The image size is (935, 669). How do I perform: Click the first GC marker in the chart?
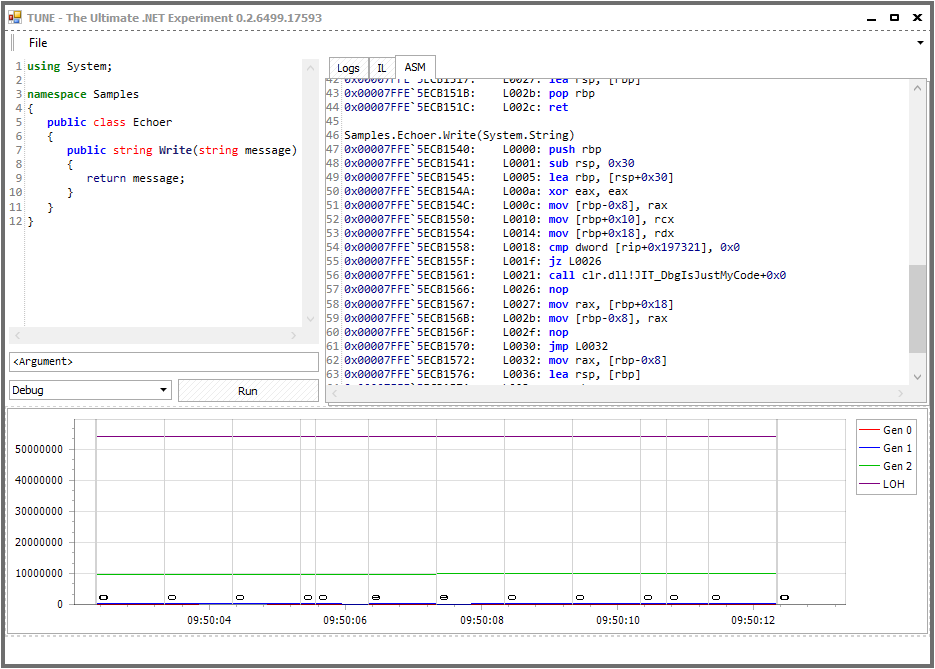pos(103,597)
